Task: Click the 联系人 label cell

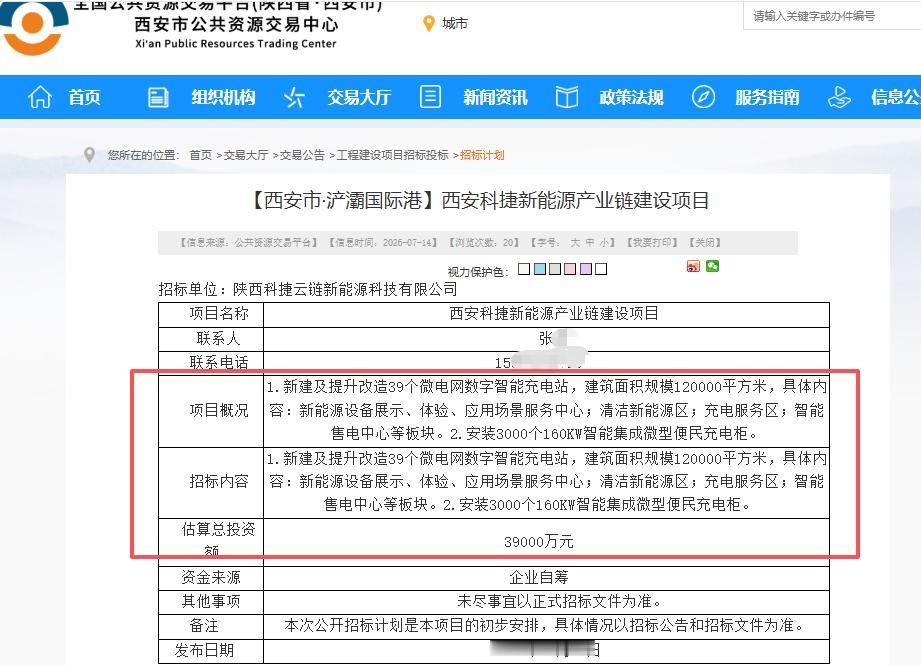Action: coord(211,339)
